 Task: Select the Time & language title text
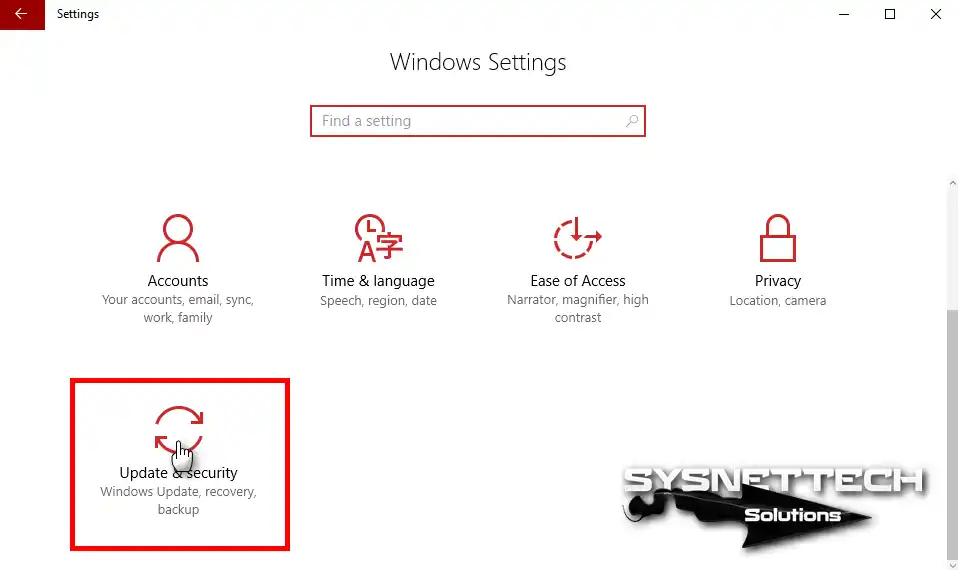[x=378, y=281]
